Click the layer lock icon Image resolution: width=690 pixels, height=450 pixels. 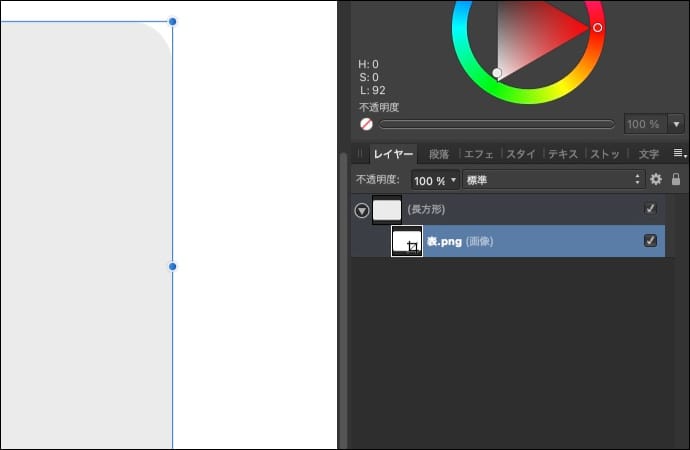point(676,180)
